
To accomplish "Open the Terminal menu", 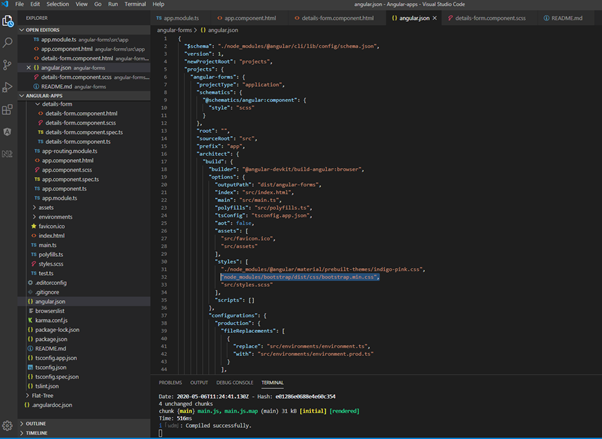I will coord(135,4).
